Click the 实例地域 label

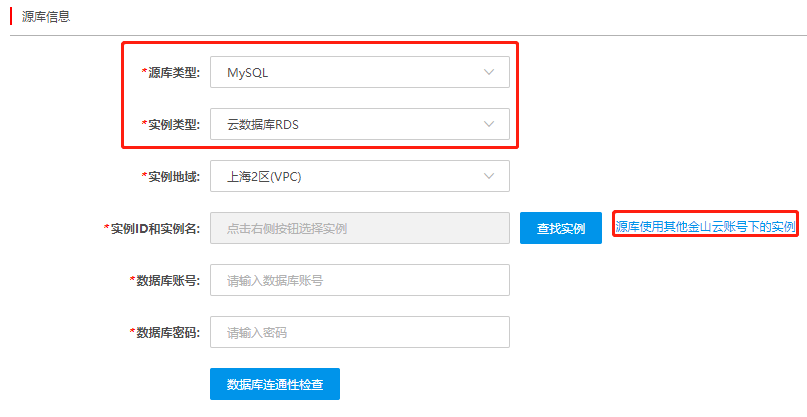point(171,177)
